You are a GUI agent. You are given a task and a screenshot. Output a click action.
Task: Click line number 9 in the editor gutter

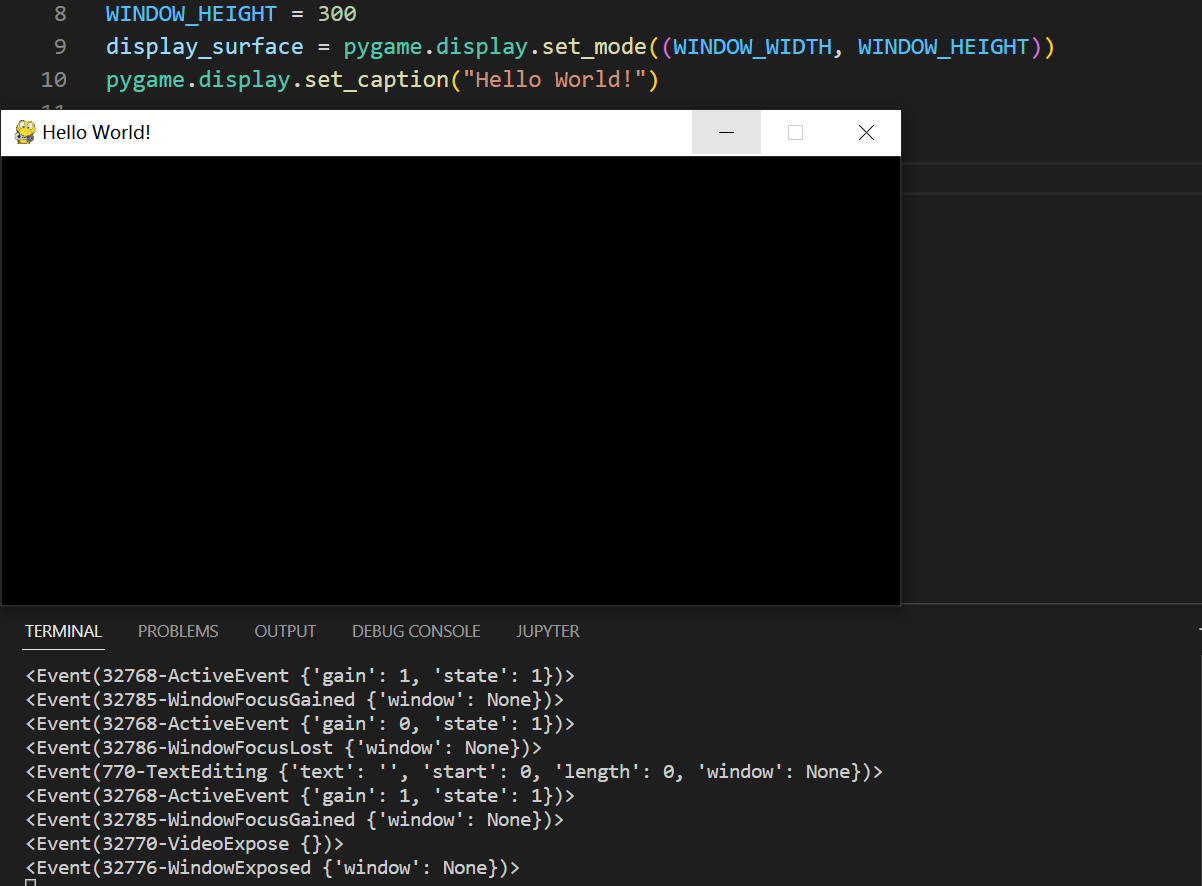coord(60,47)
